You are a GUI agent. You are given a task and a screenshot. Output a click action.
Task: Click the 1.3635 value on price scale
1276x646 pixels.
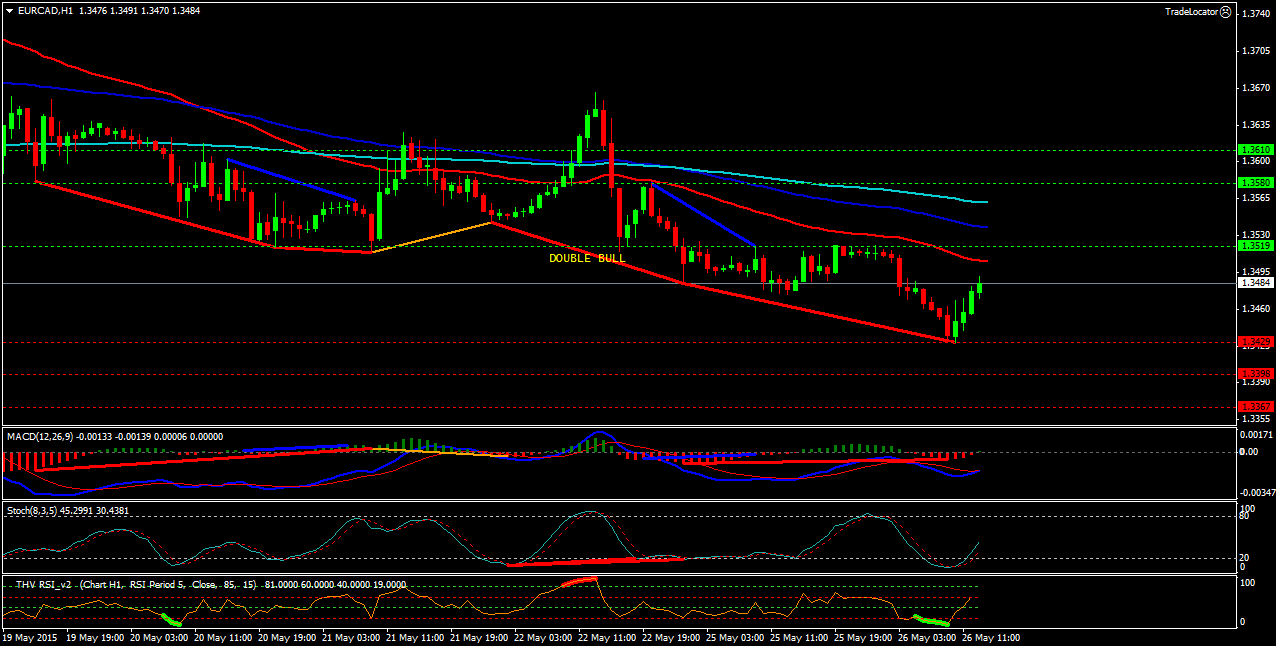pyautogui.click(x=1254, y=125)
